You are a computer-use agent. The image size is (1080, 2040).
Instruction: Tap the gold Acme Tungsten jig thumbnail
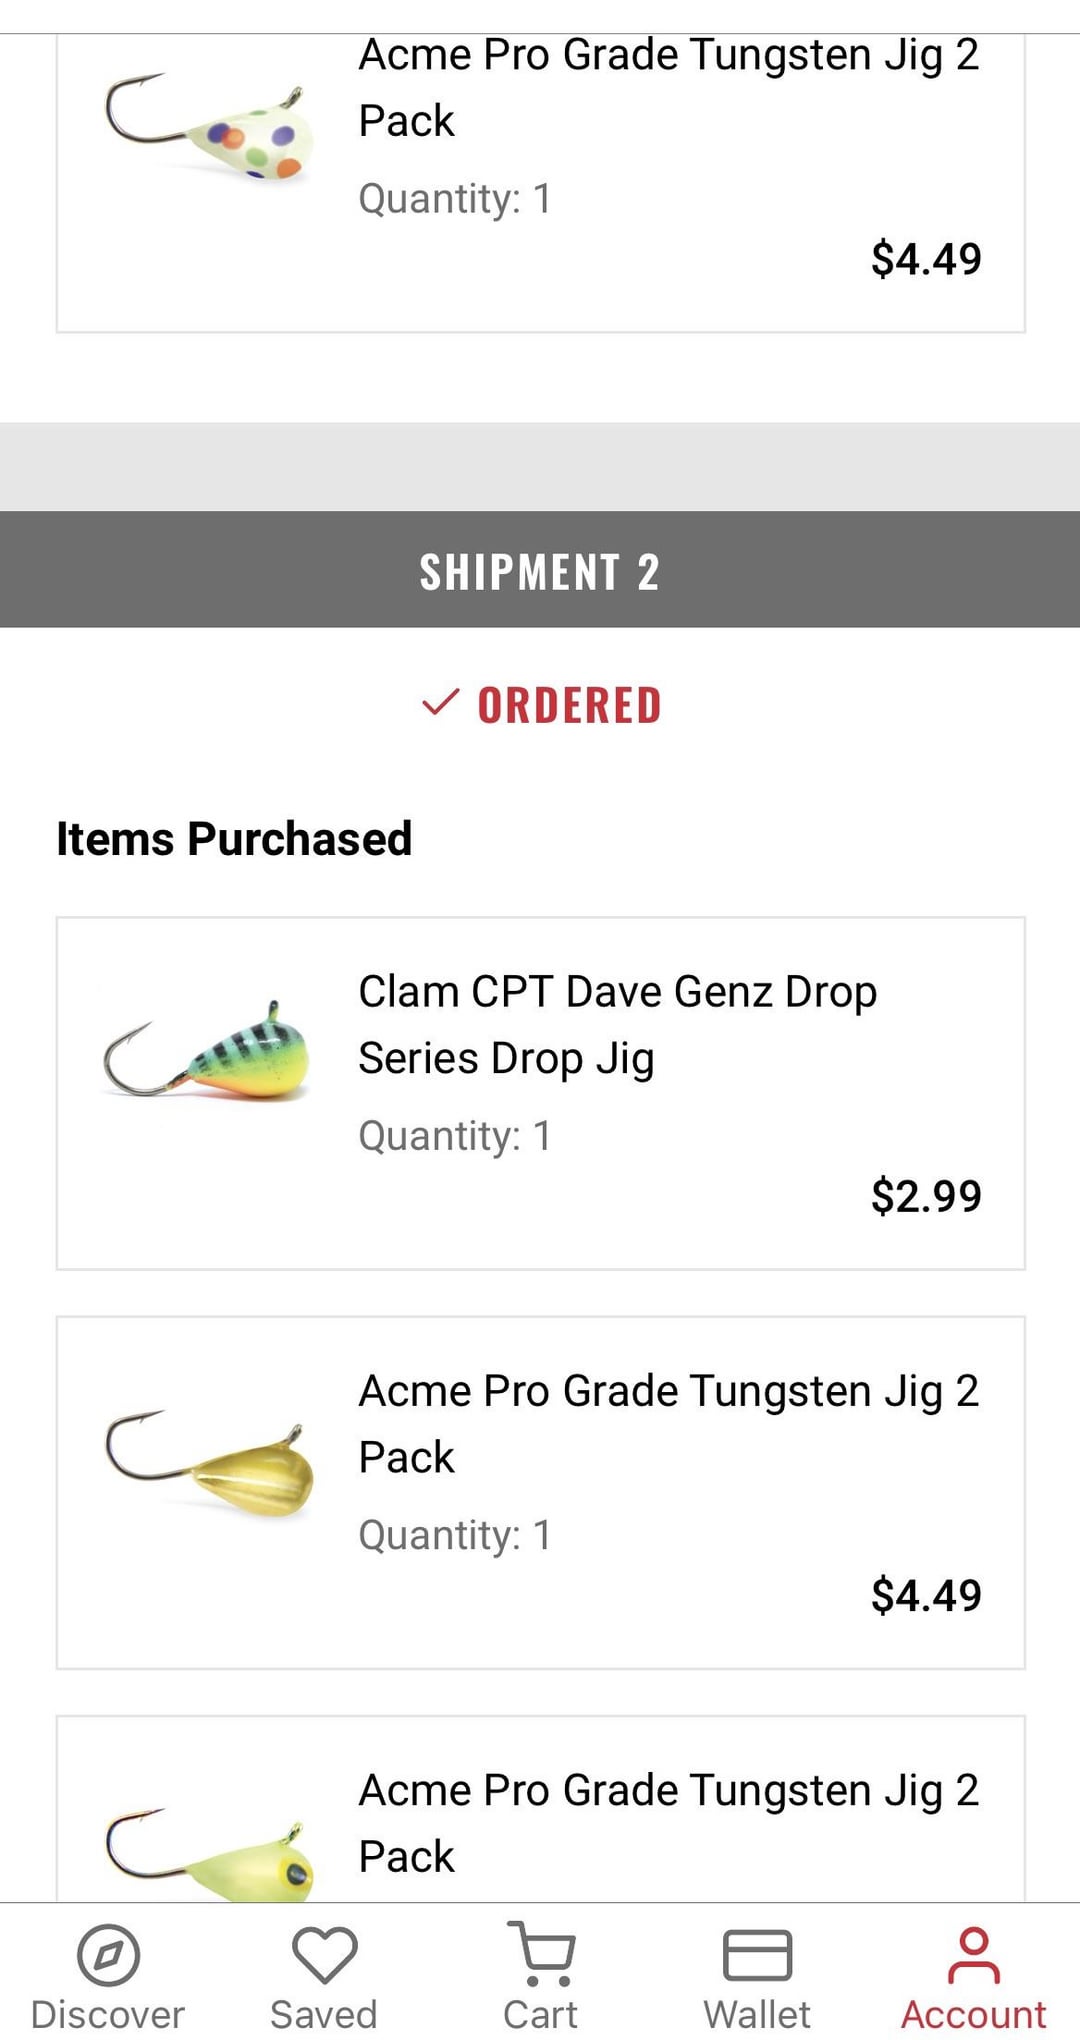coord(210,1463)
